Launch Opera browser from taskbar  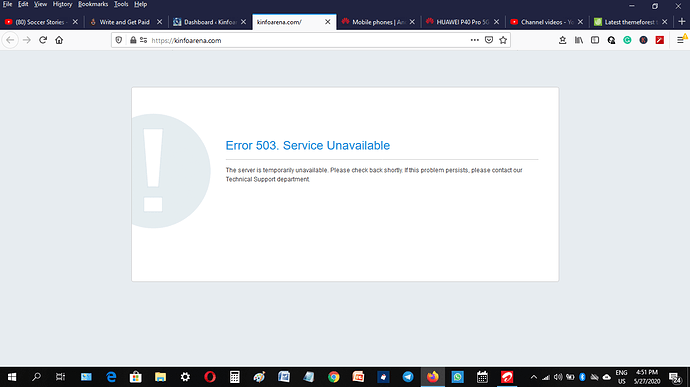pyautogui.click(x=210, y=377)
